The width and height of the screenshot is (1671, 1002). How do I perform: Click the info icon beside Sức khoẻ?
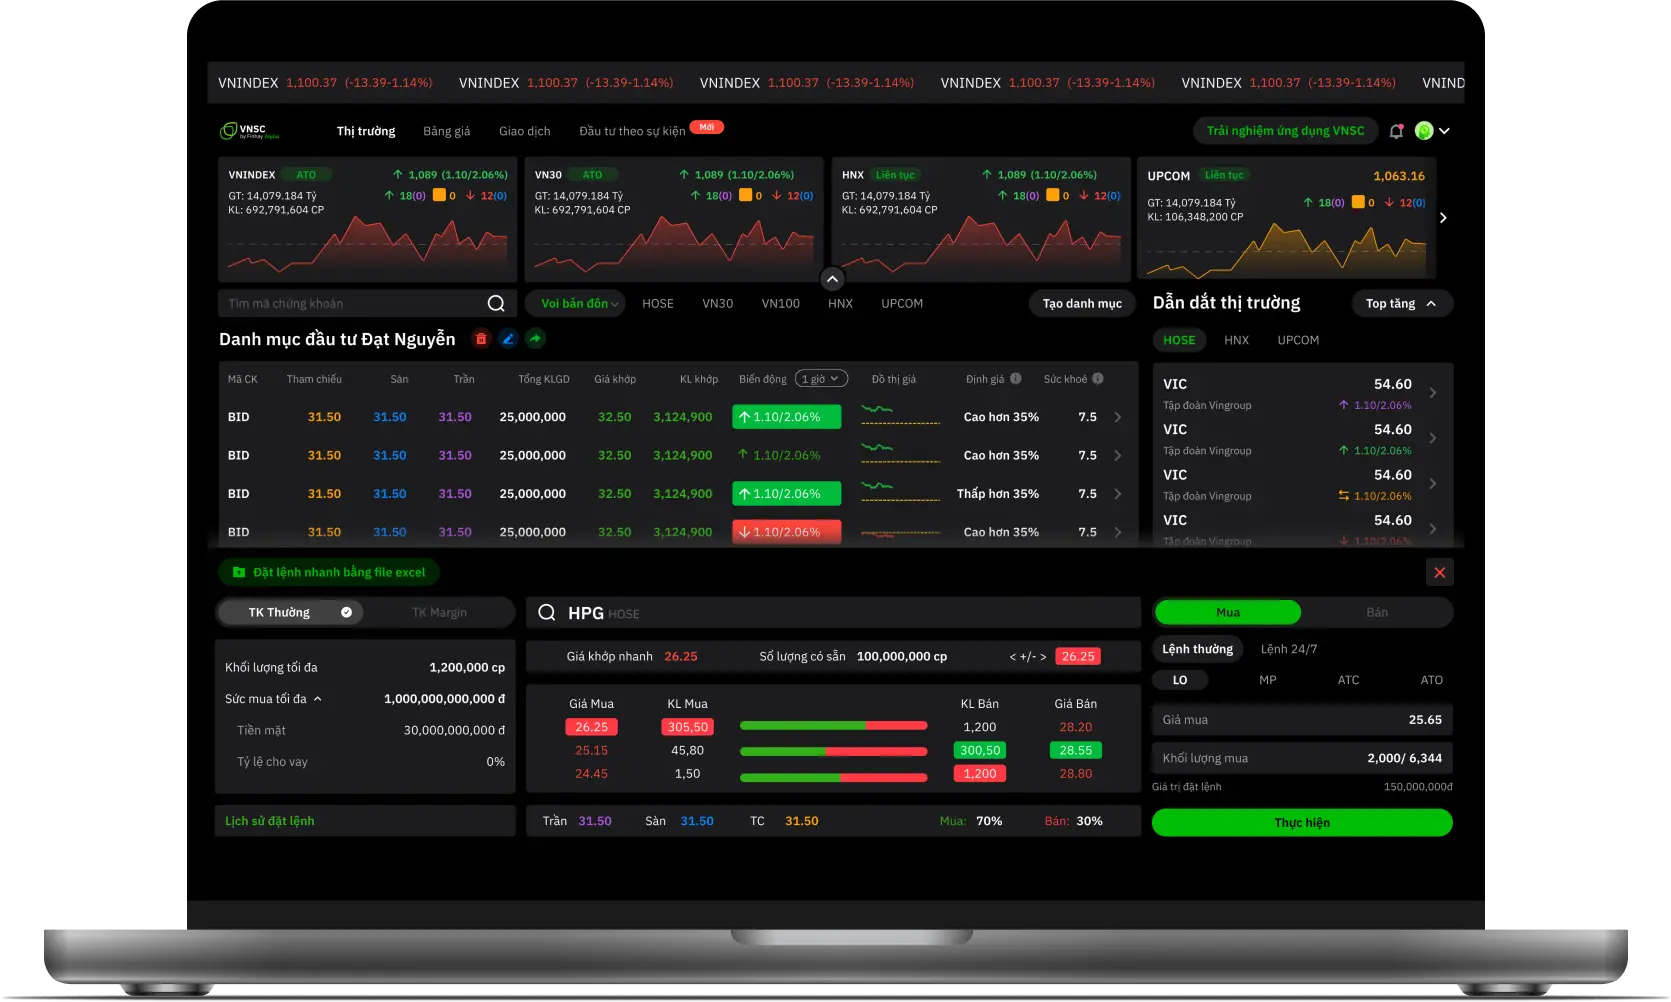click(x=1098, y=379)
